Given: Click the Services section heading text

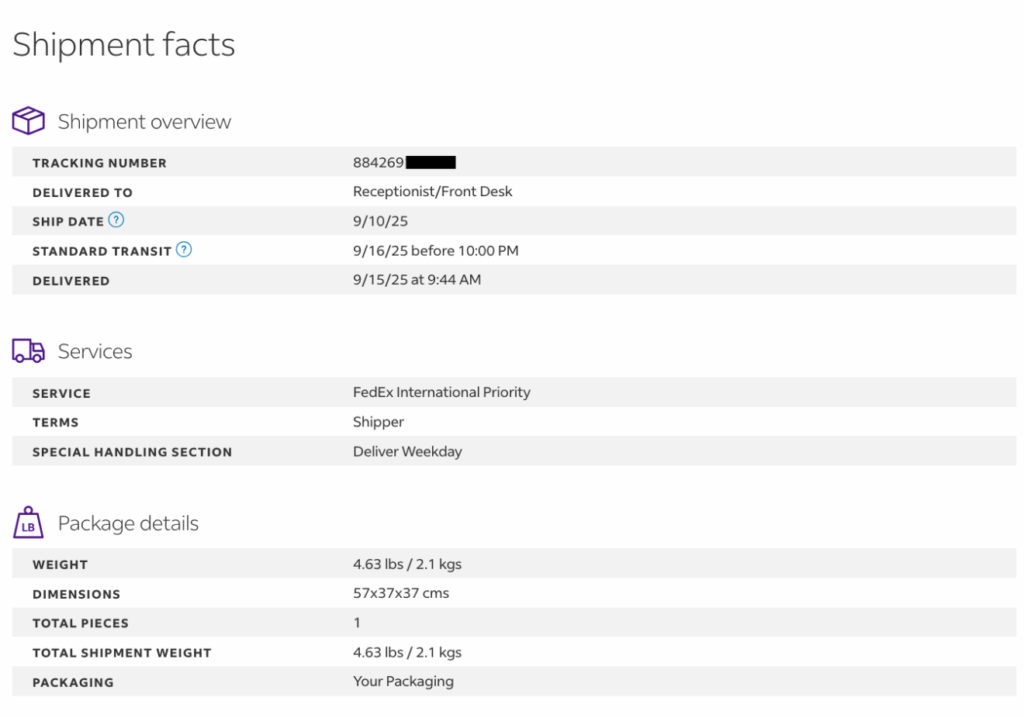Looking at the screenshot, I should coord(95,352).
